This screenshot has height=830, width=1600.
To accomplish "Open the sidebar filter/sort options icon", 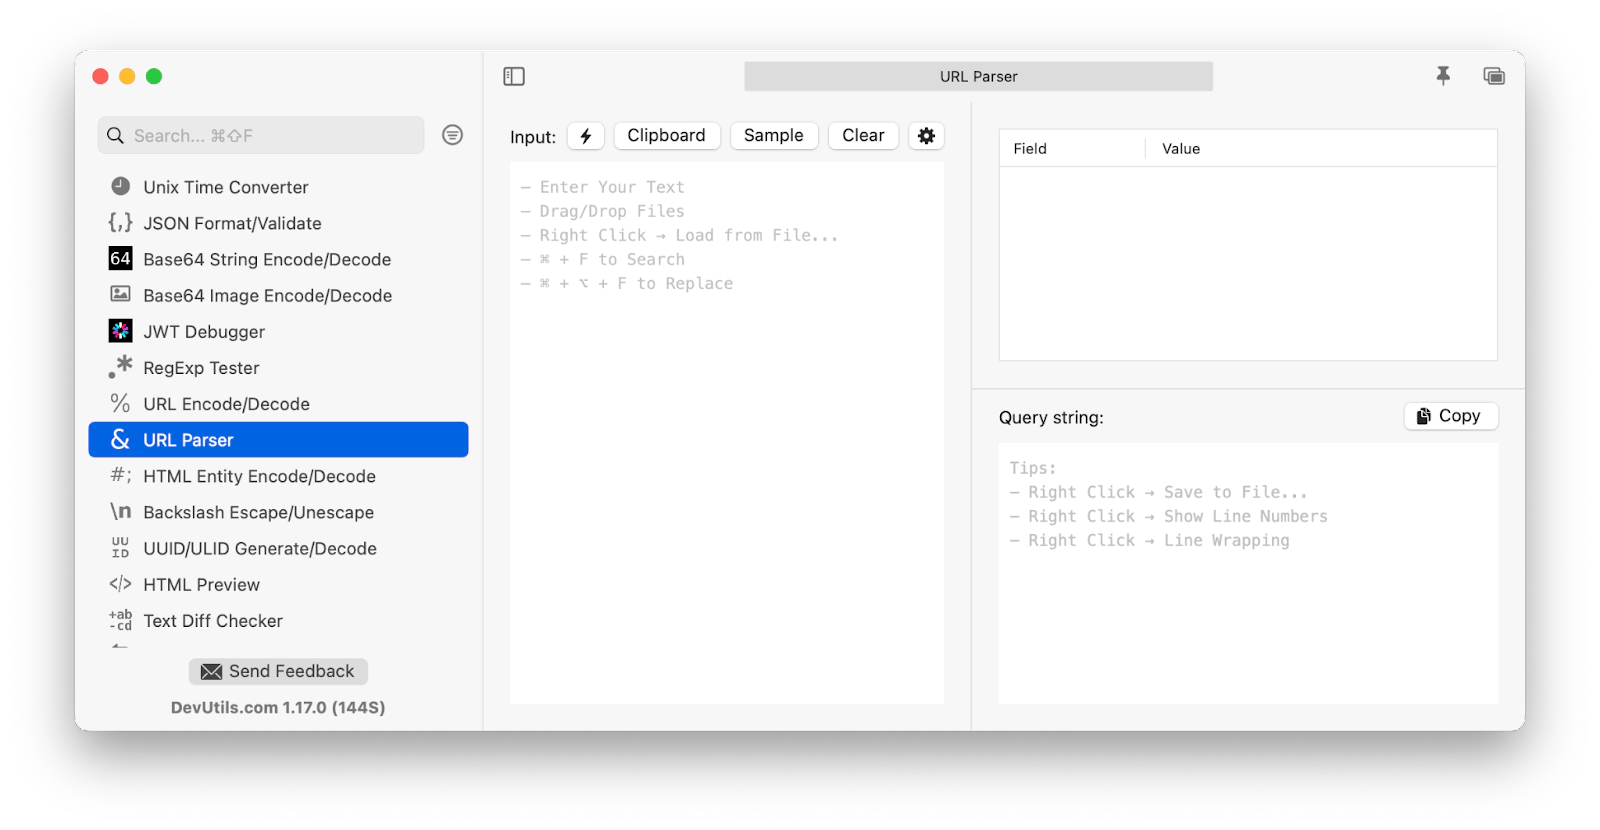I will (452, 135).
